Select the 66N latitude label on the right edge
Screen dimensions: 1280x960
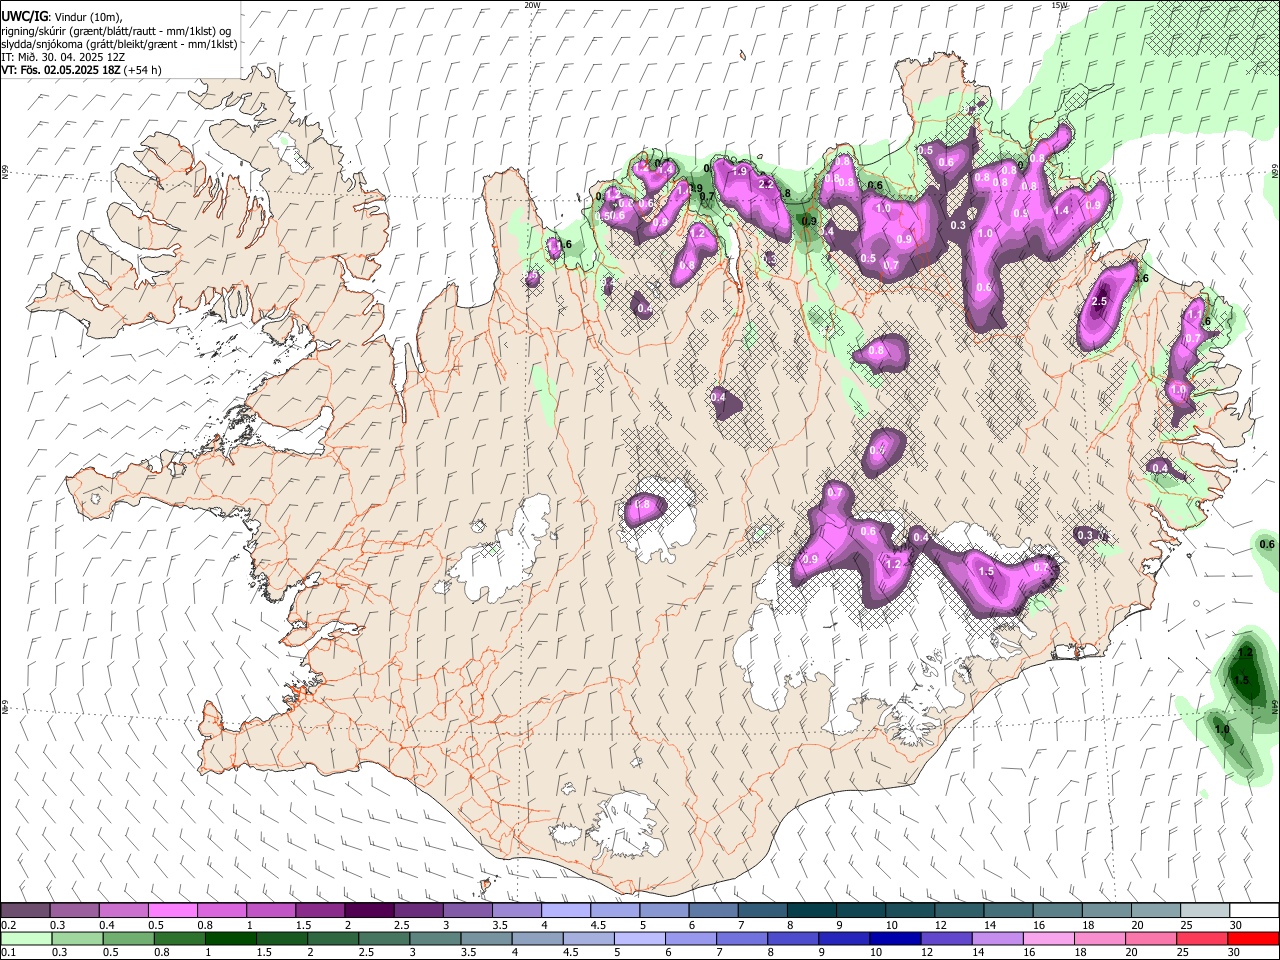1274,171
